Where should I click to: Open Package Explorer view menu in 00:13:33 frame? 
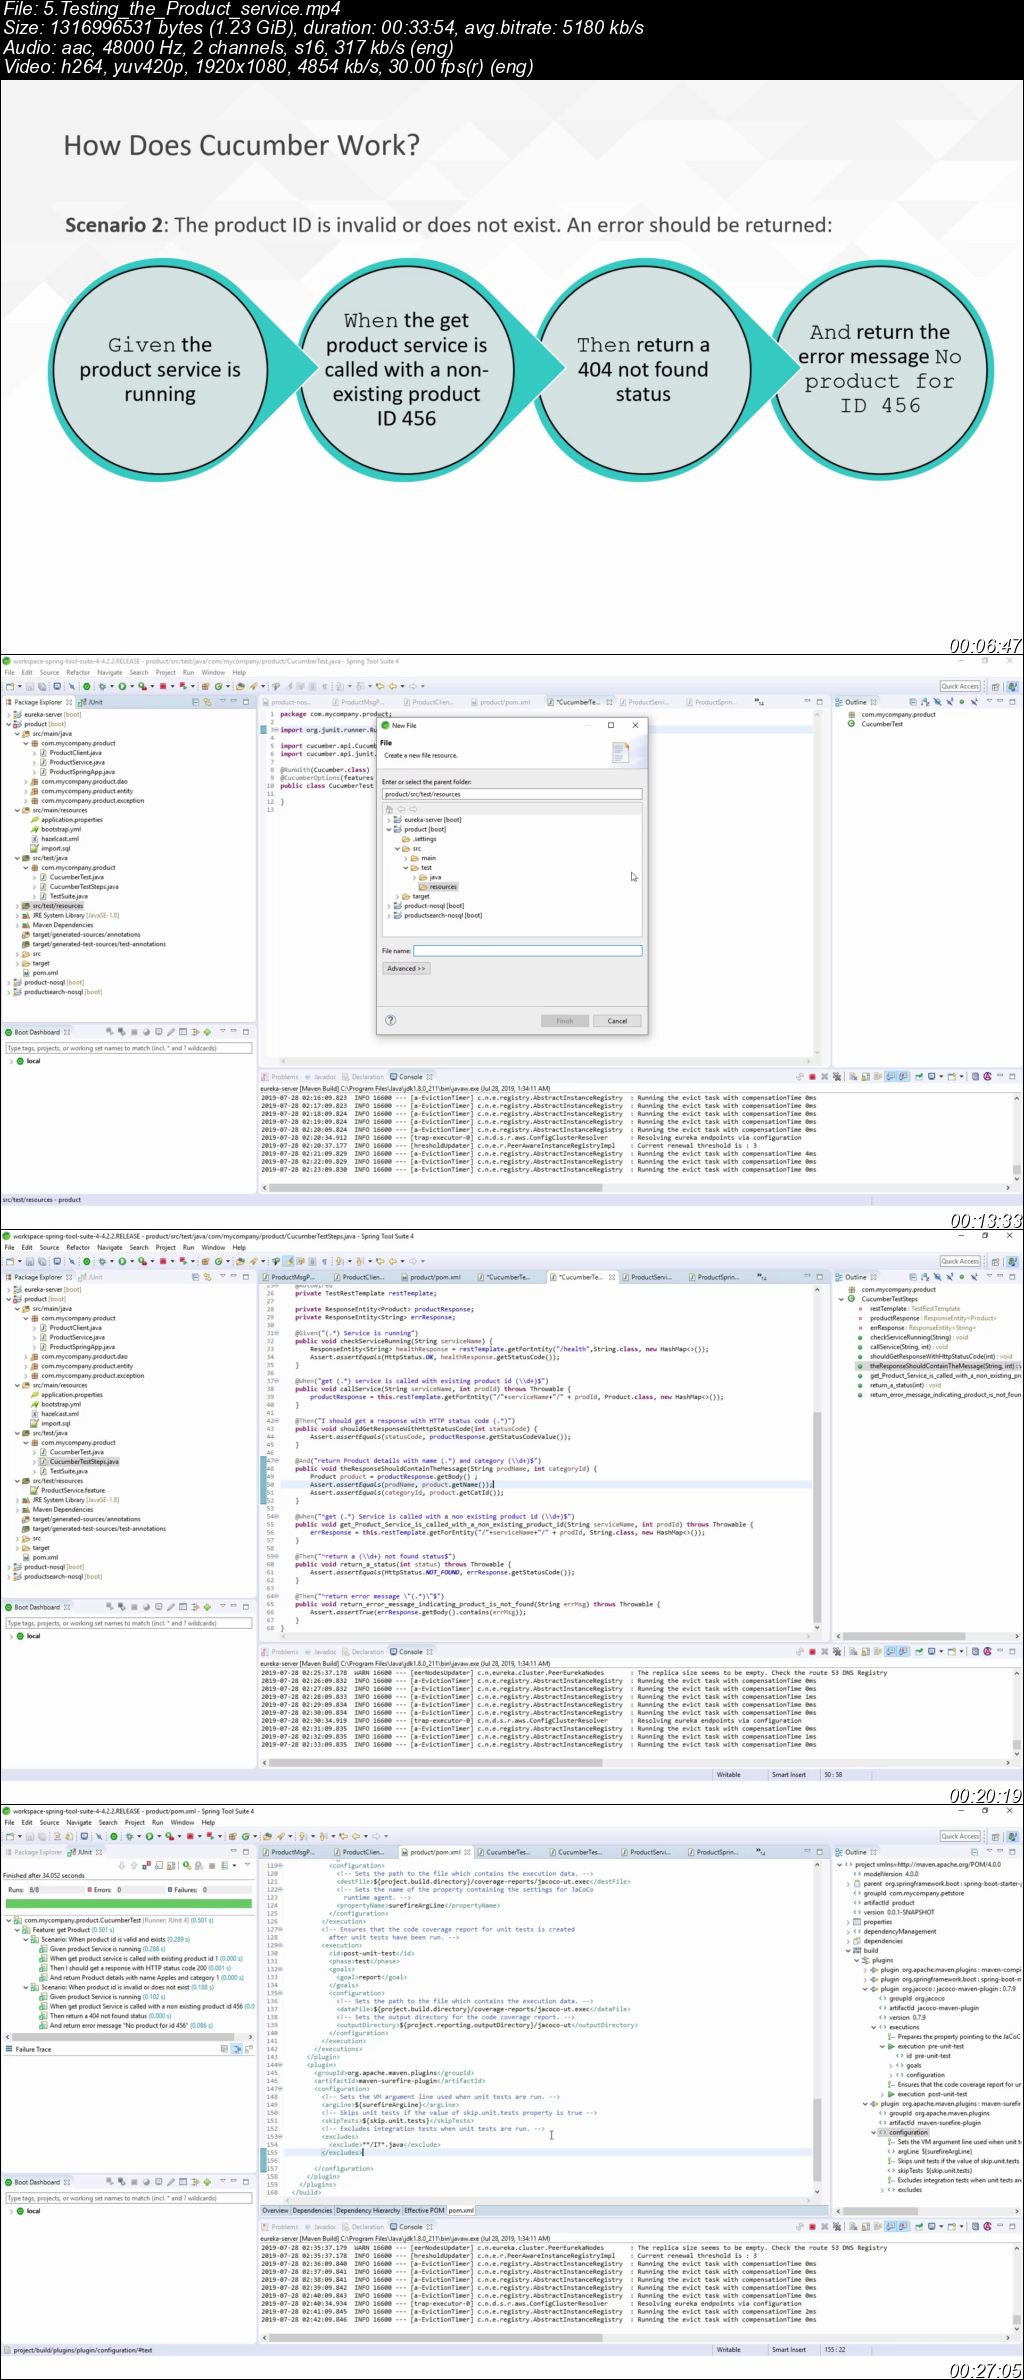pyautogui.click(x=221, y=702)
